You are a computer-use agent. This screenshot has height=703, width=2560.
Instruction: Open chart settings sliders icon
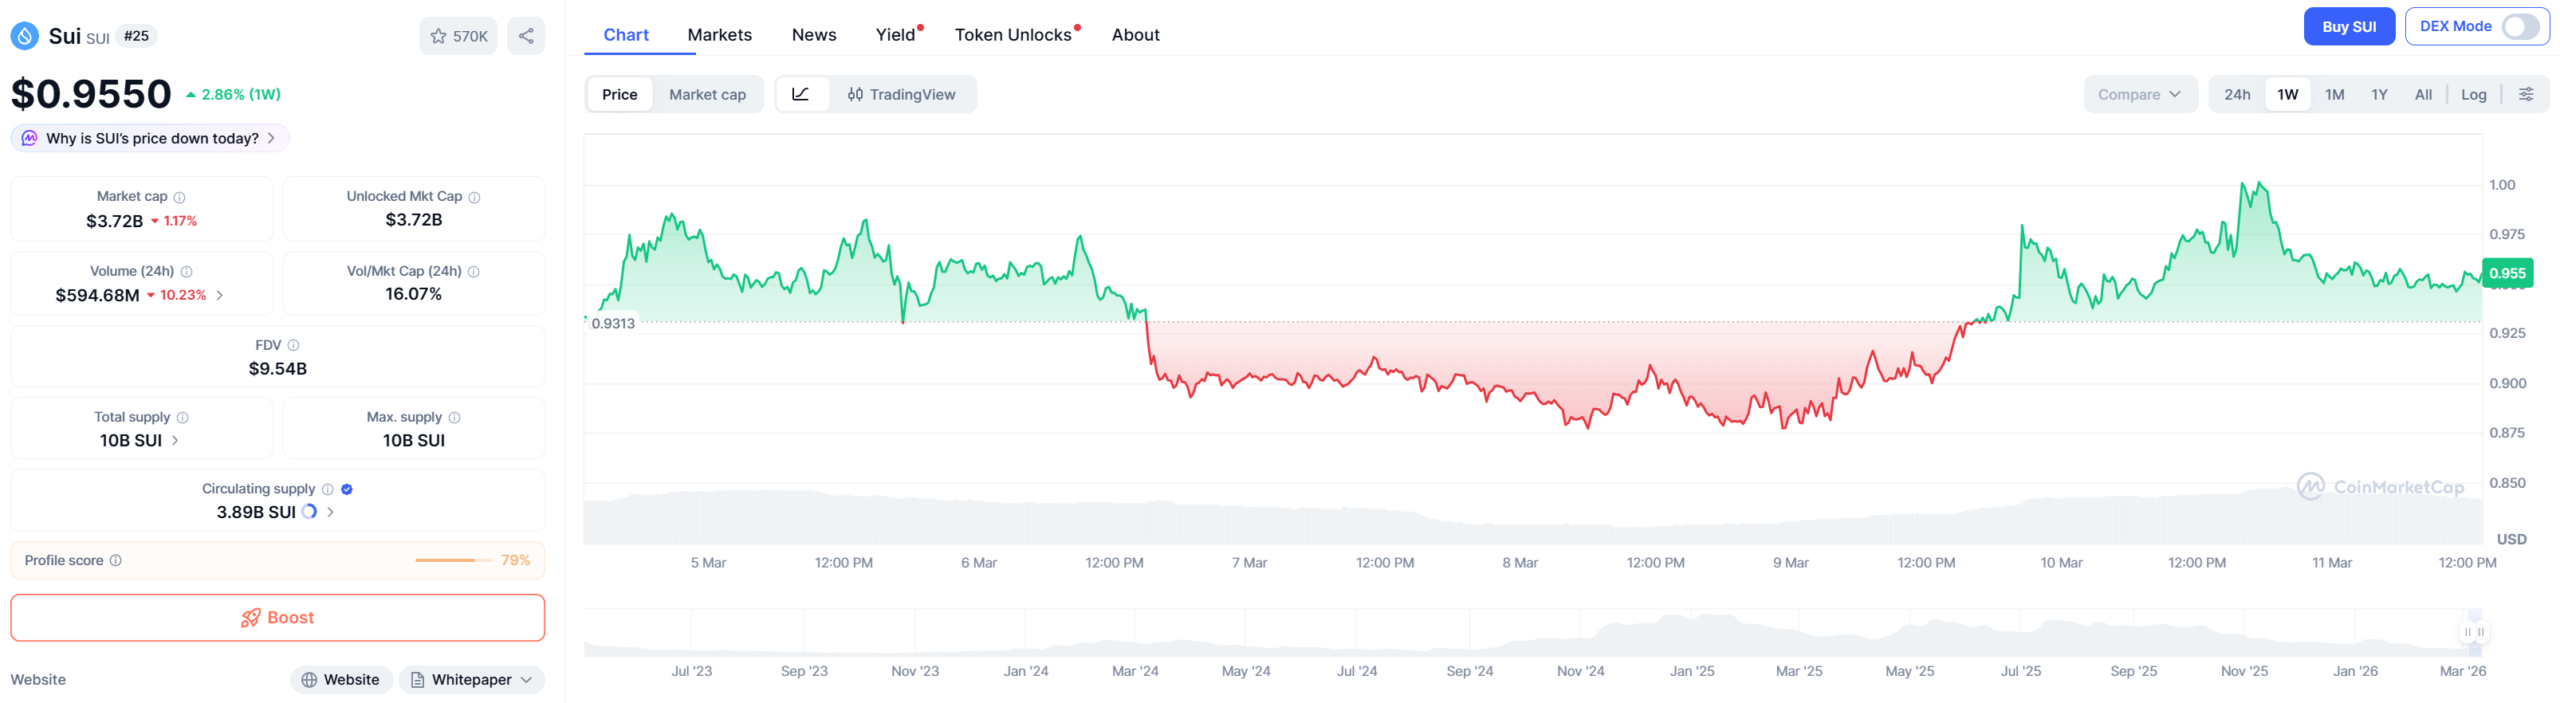2525,94
